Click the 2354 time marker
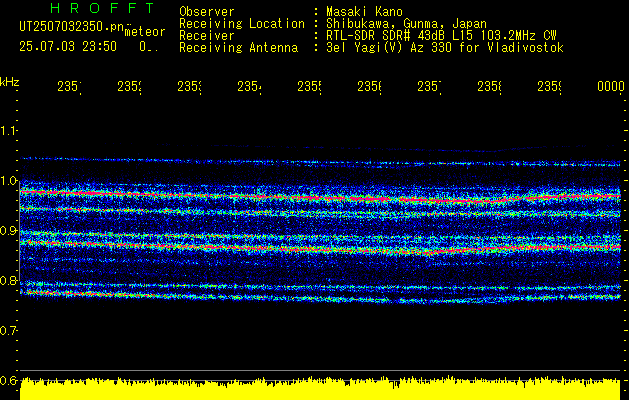The width and height of the screenshot is (629, 400). (249, 87)
